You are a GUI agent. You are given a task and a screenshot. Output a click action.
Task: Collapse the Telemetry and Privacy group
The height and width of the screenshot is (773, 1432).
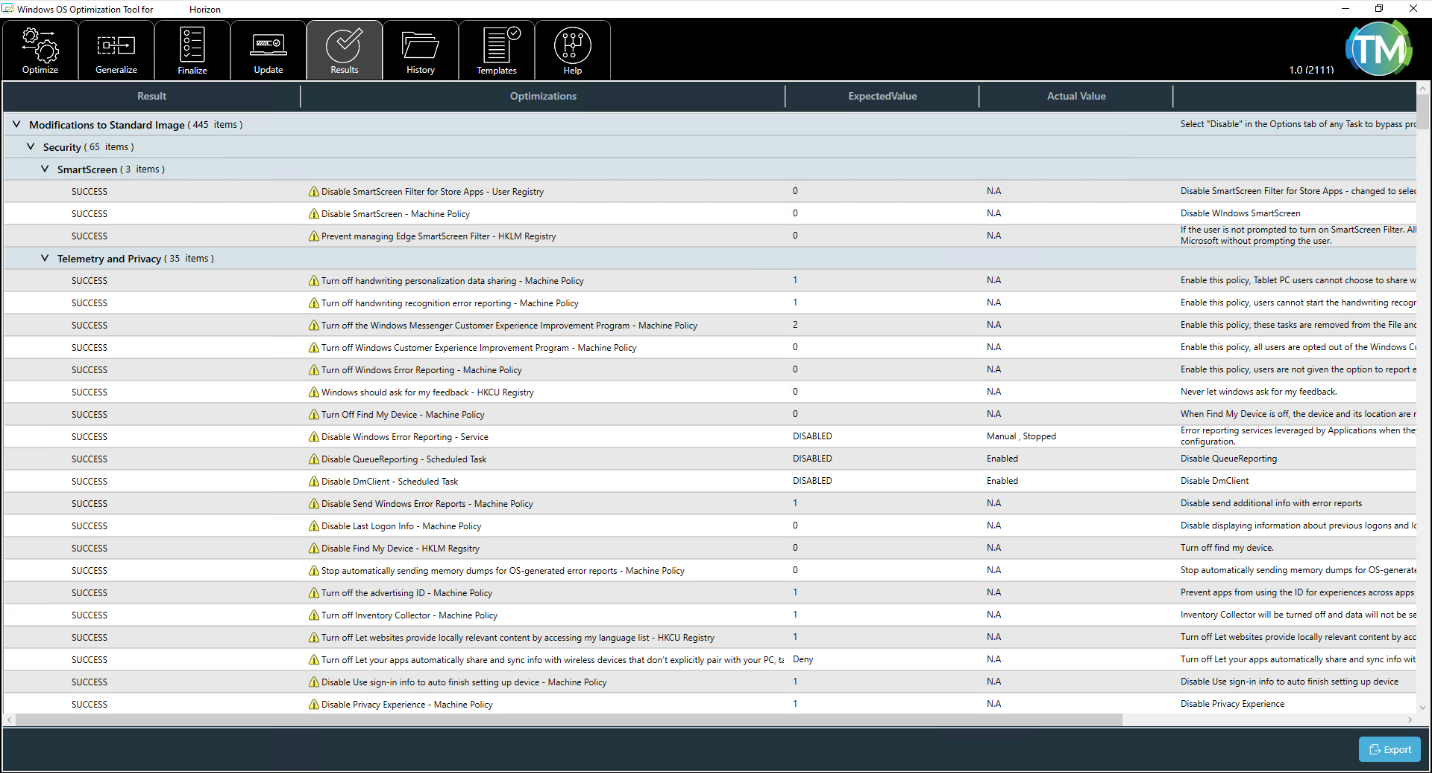tap(44, 258)
